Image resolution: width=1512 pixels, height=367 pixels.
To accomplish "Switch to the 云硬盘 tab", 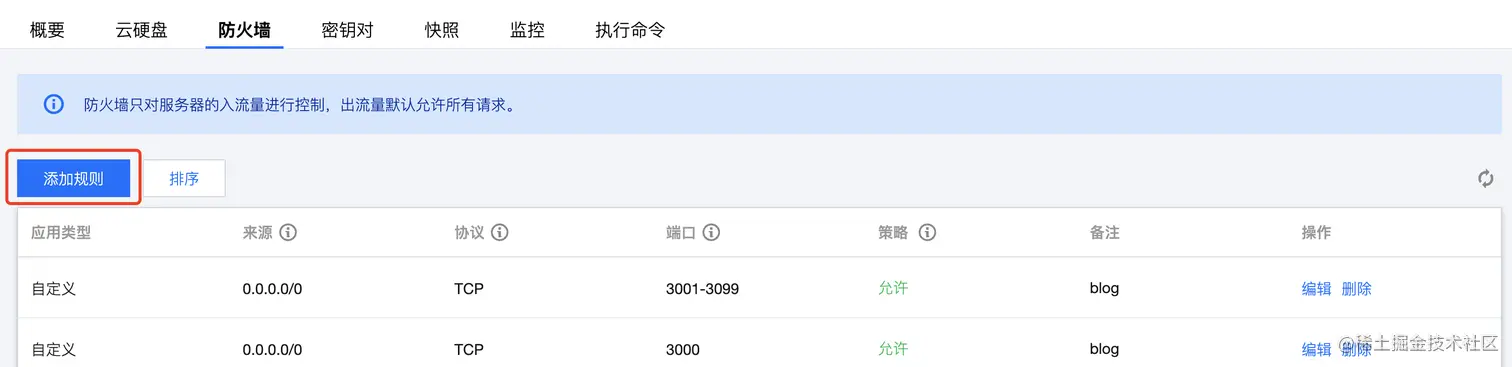I will 141,30.
